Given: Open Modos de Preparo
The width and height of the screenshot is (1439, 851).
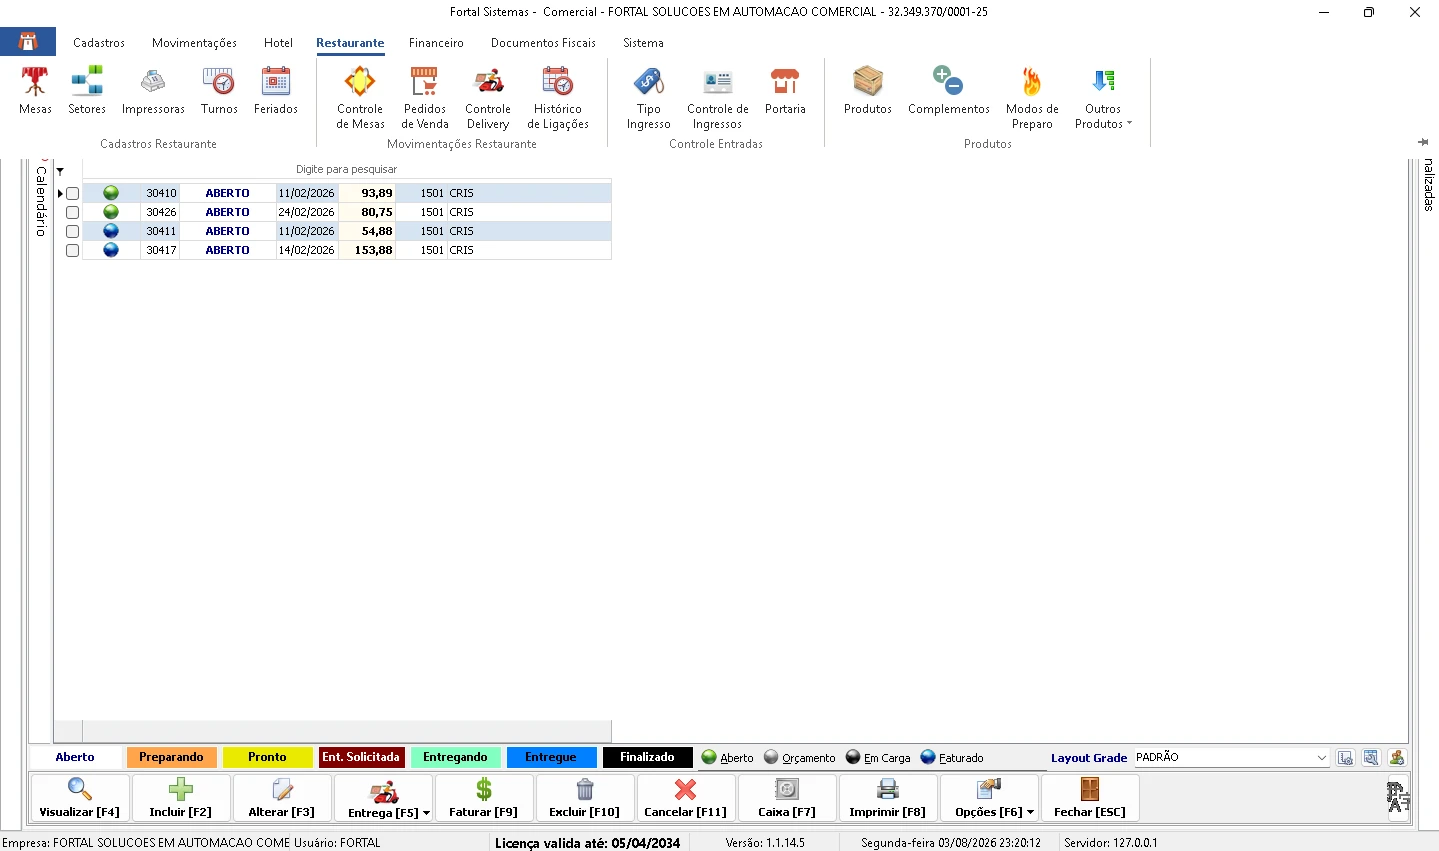Looking at the screenshot, I should [x=1032, y=97].
